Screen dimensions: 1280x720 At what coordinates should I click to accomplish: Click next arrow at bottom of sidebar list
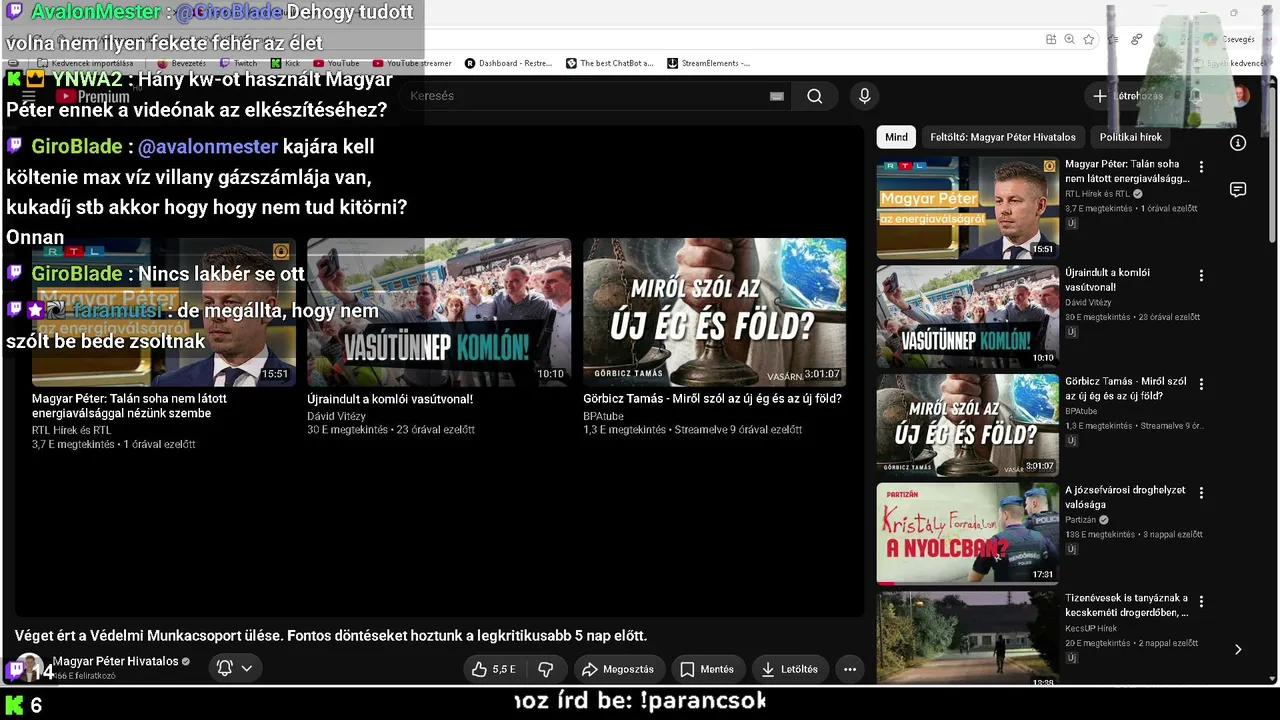click(1238, 649)
